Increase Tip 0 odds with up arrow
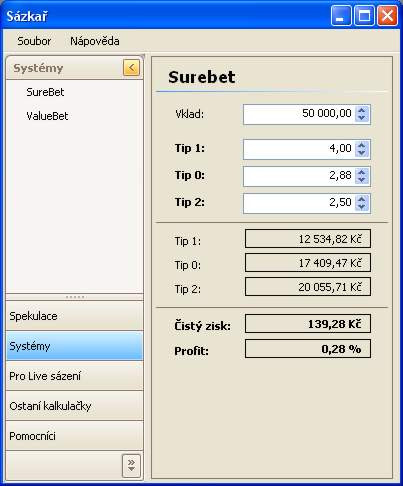Viewport: 403px width, 486px height. pyautogui.click(x=362, y=172)
